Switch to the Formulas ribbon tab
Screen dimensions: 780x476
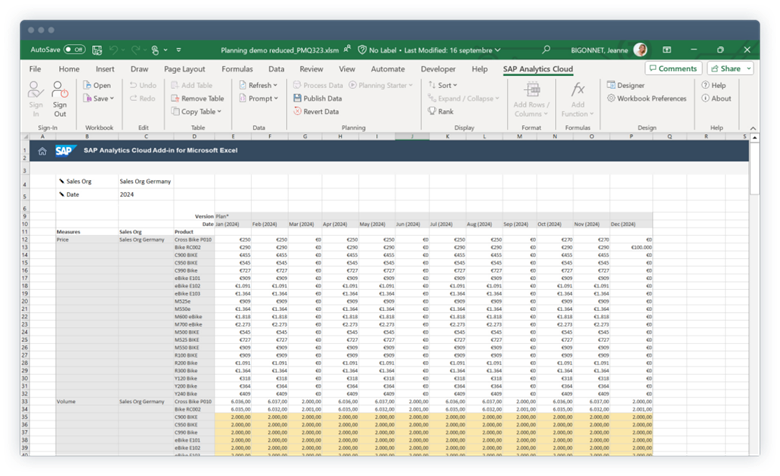click(x=236, y=69)
